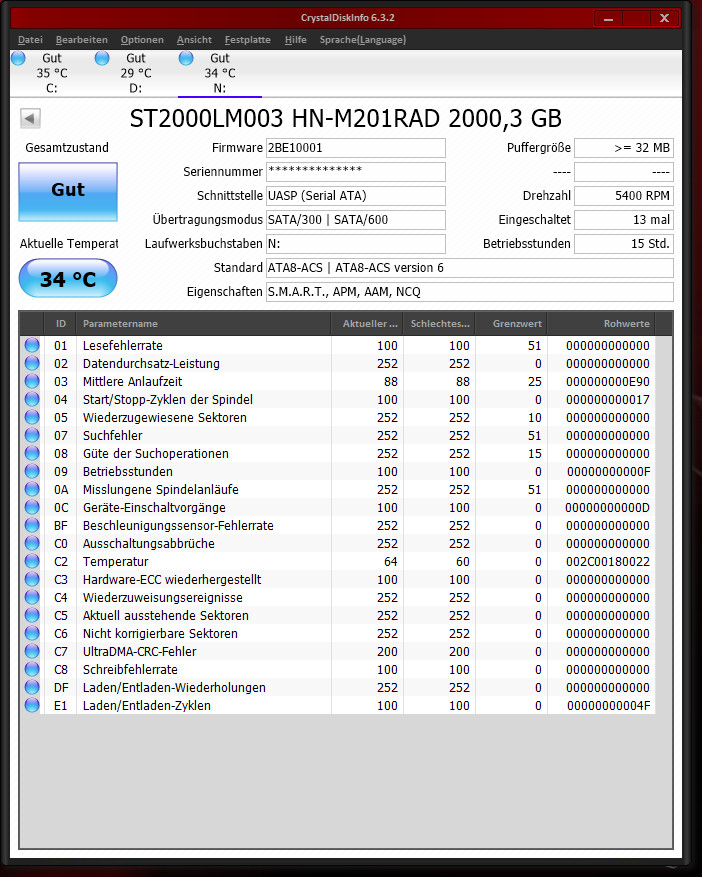Select the Temperatur raw value 002C00180022
The height and width of the screenshot is (877, 702).
[x=607, y=562]
